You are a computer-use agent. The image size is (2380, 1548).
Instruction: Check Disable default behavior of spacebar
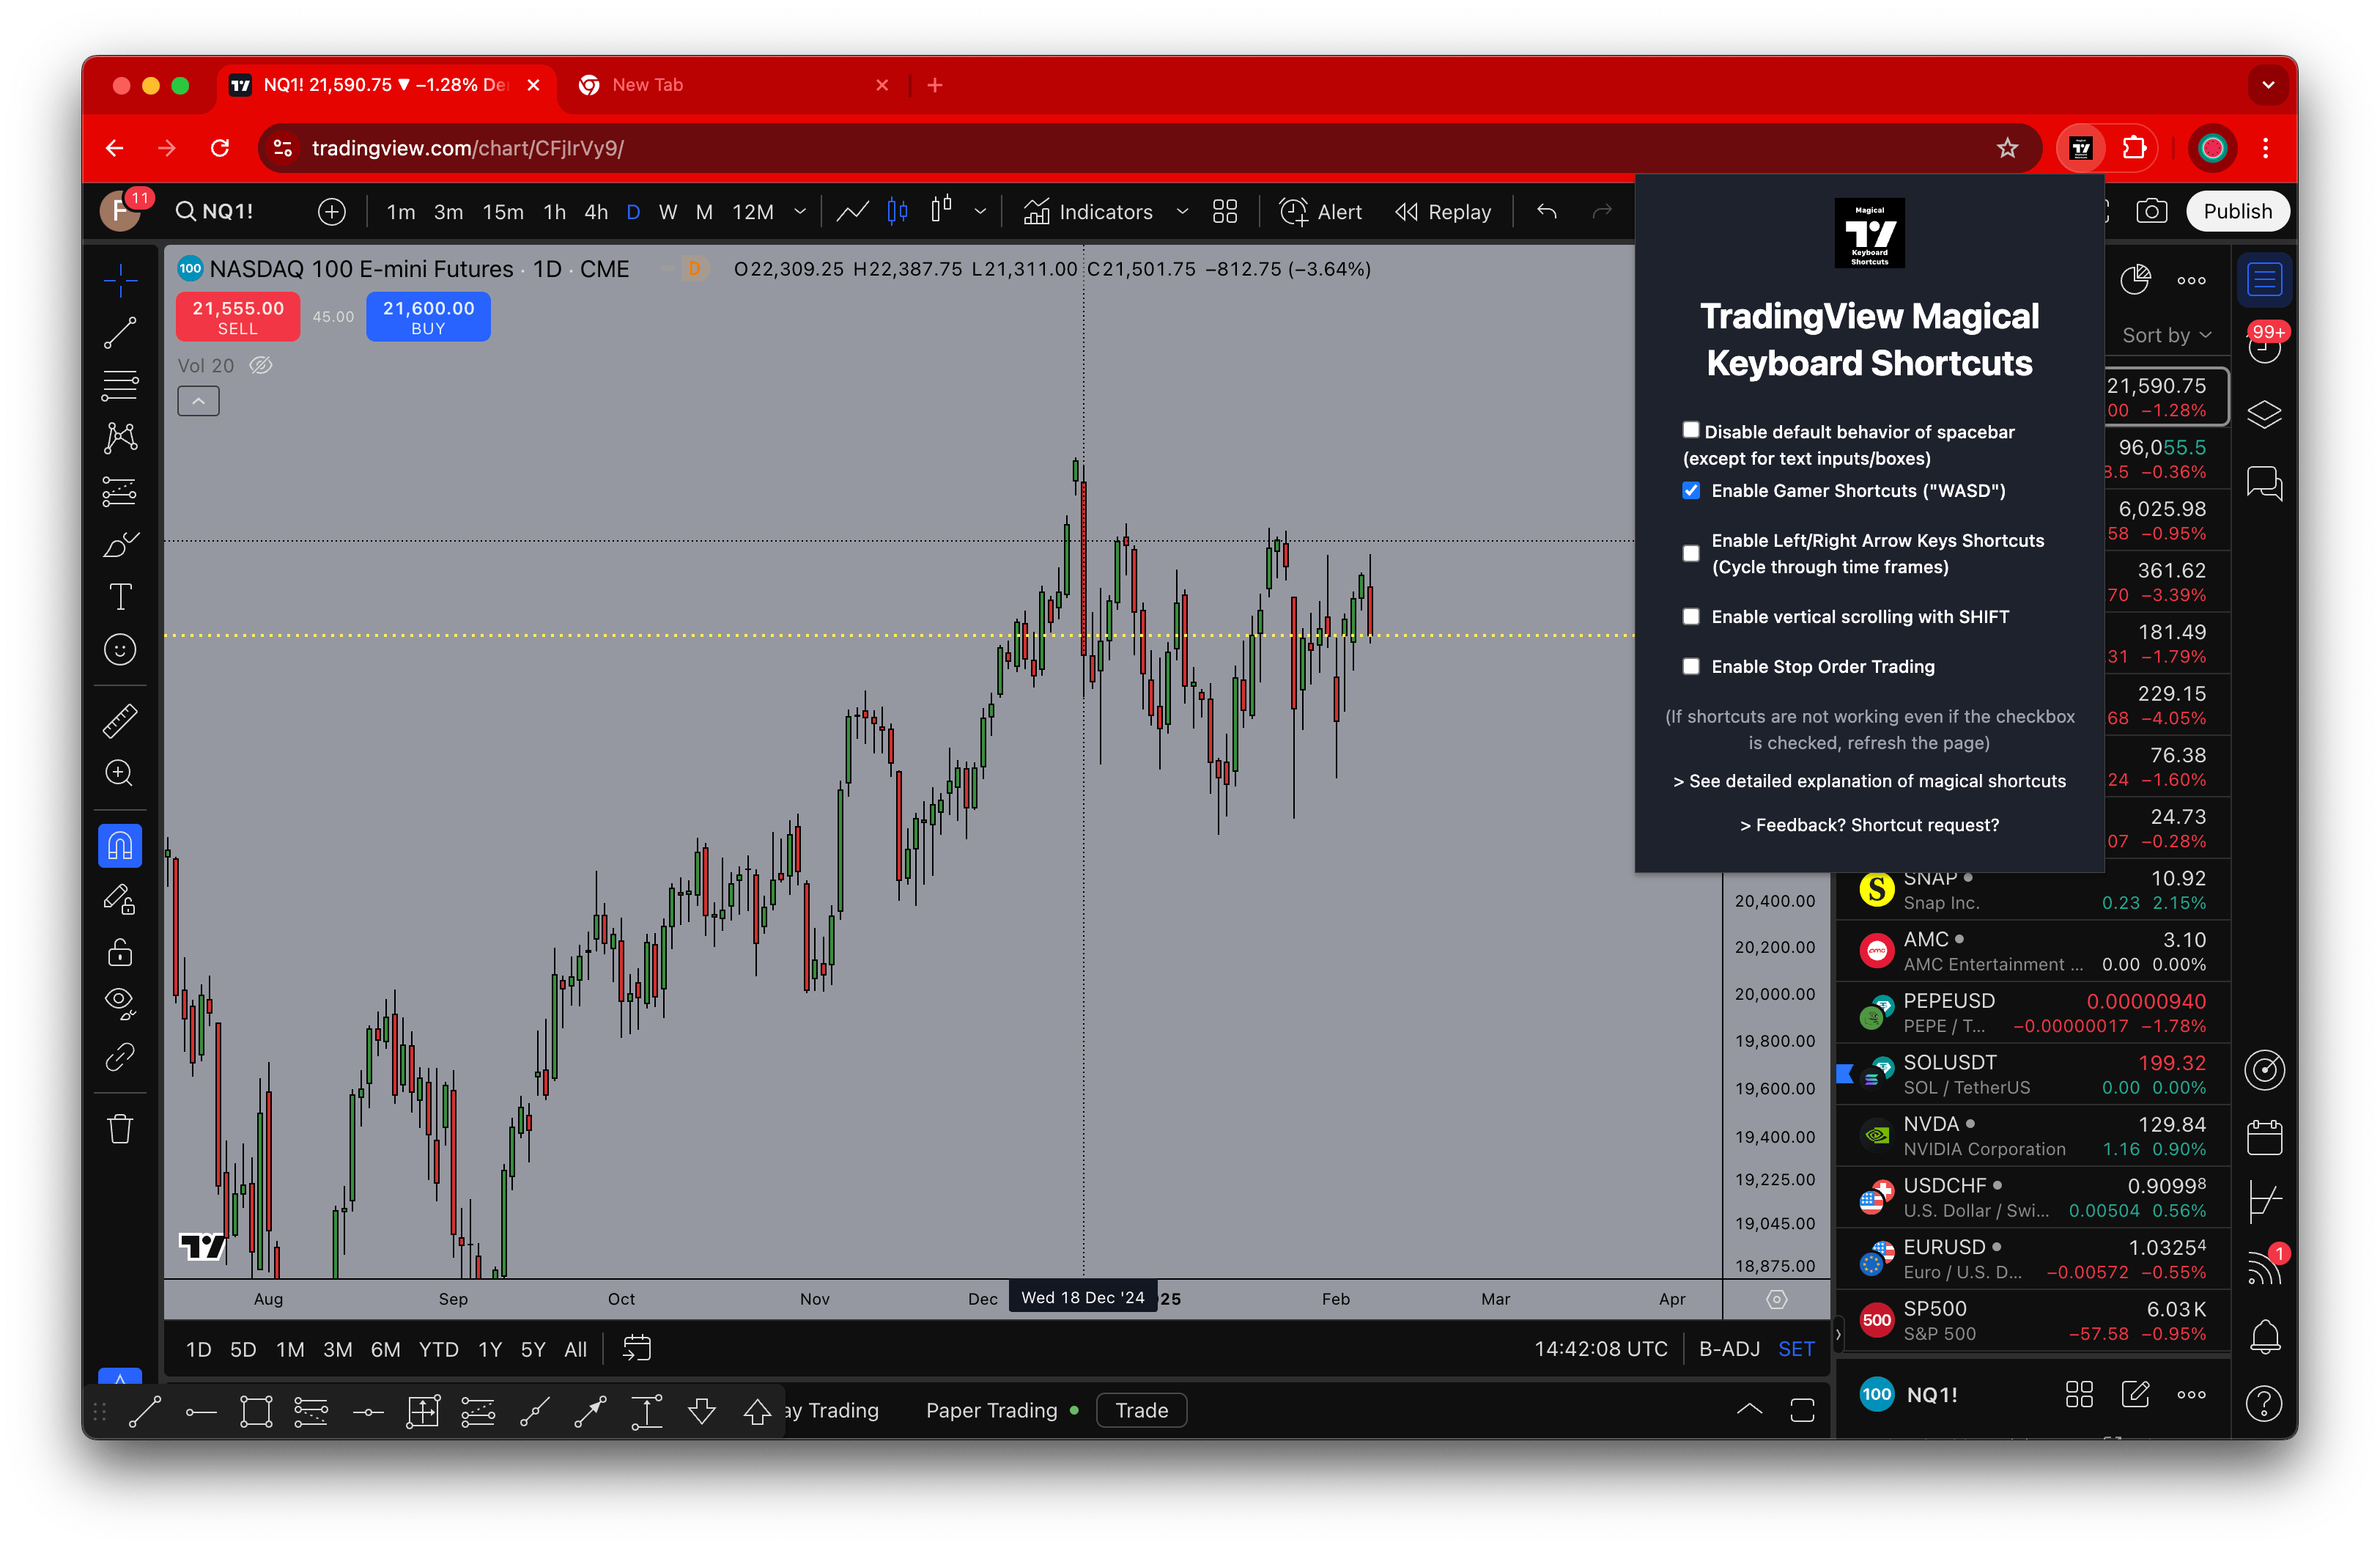(1691, 430)
